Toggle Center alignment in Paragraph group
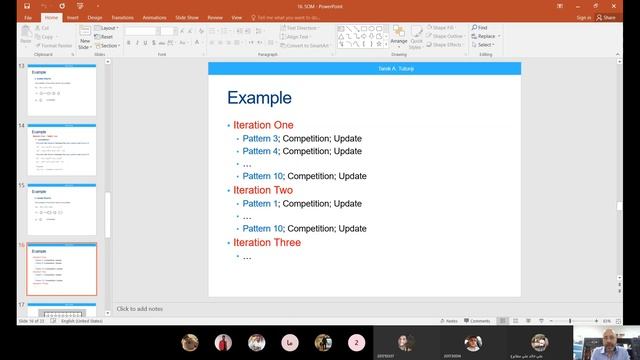 point(220,43)
